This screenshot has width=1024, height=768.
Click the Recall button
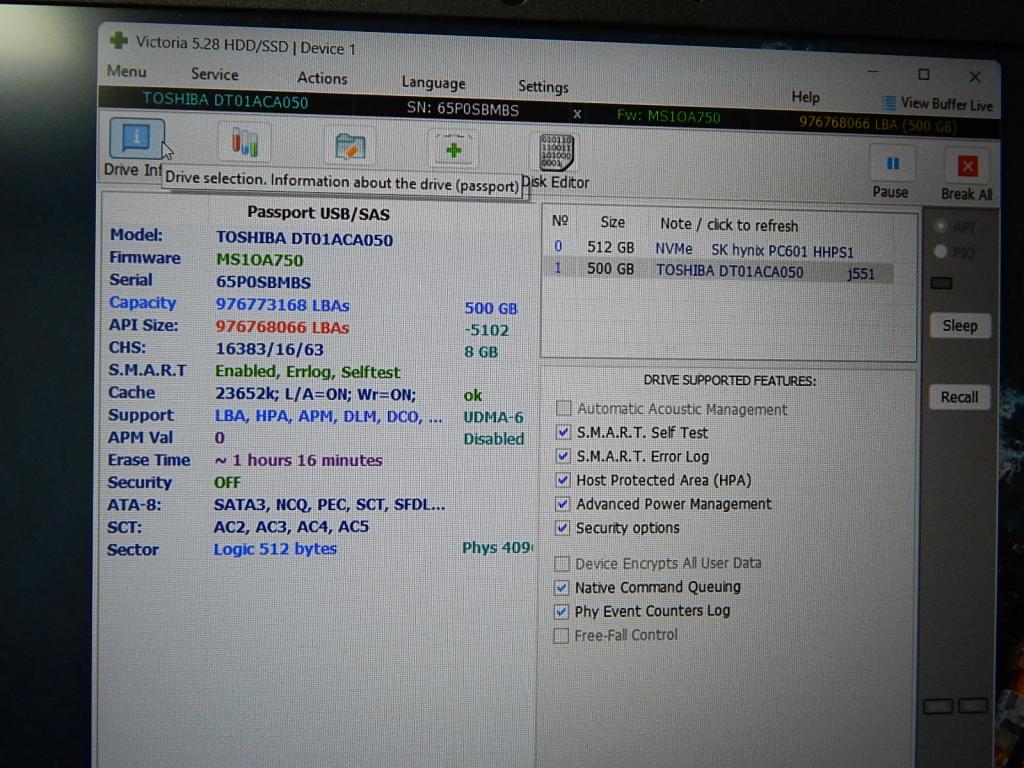959,397
